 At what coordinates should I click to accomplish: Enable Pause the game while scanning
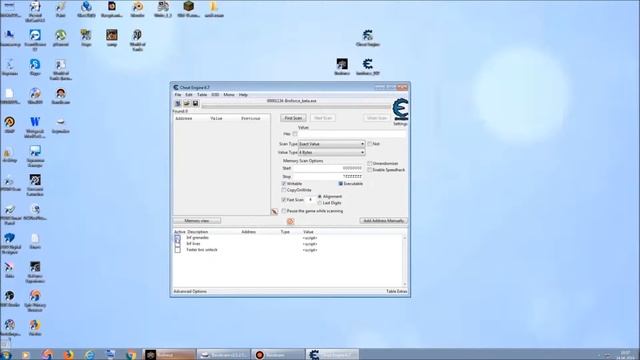284,211
